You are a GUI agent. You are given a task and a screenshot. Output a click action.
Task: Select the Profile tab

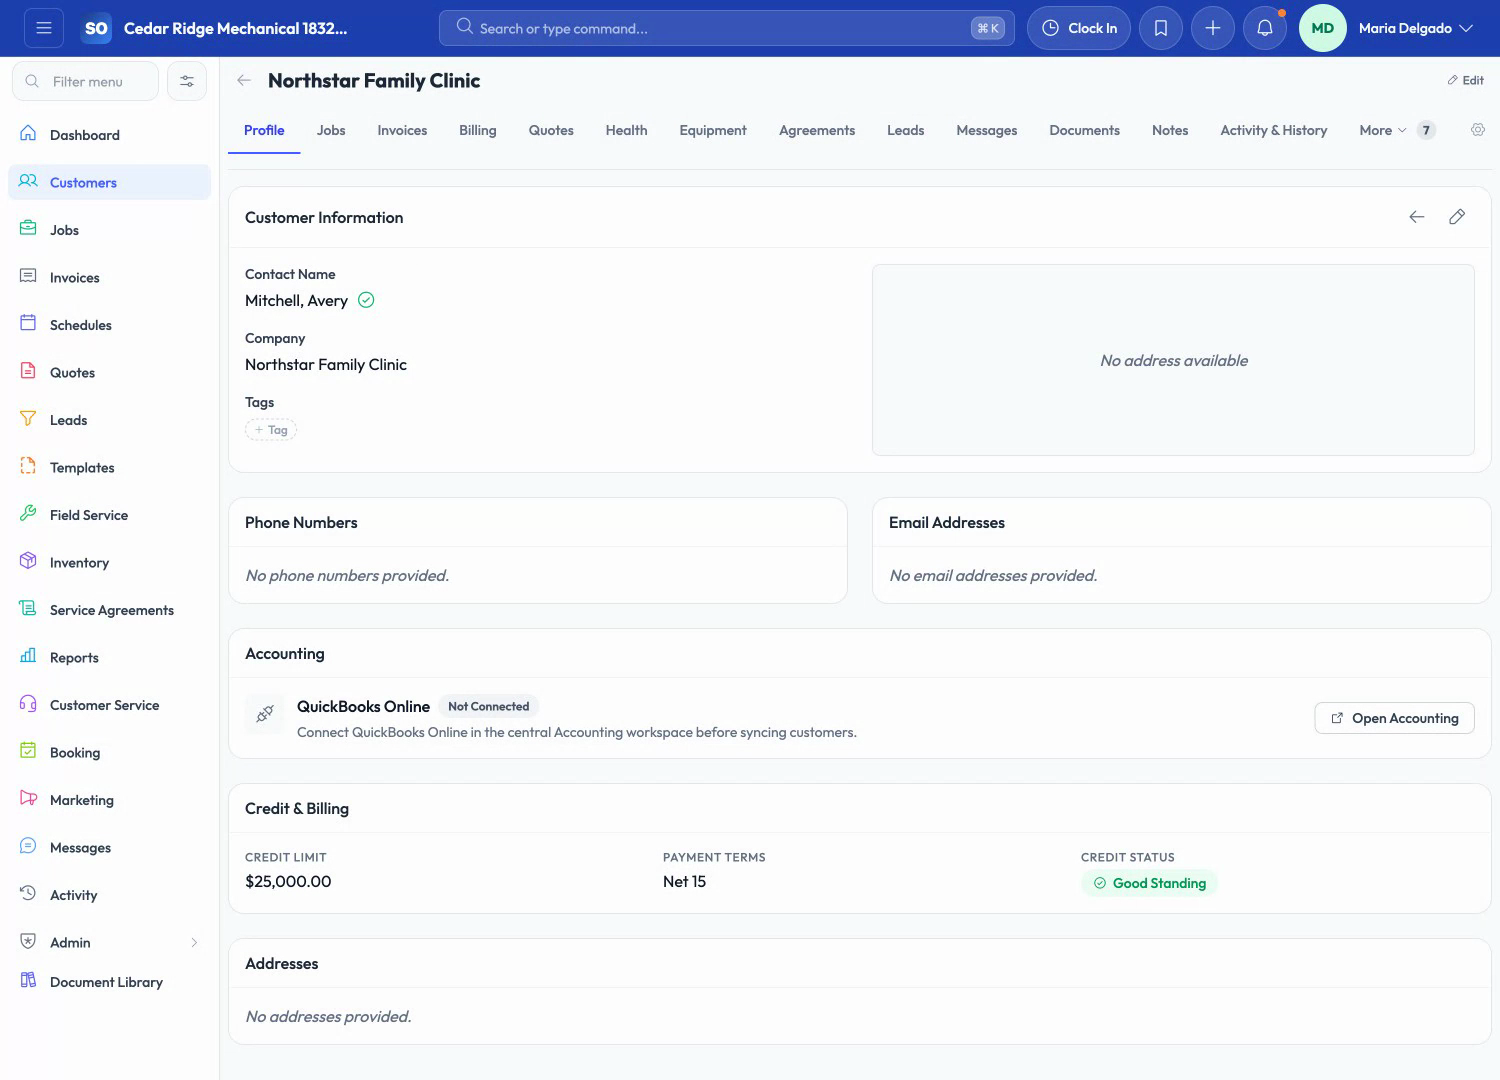coord(264,130)
